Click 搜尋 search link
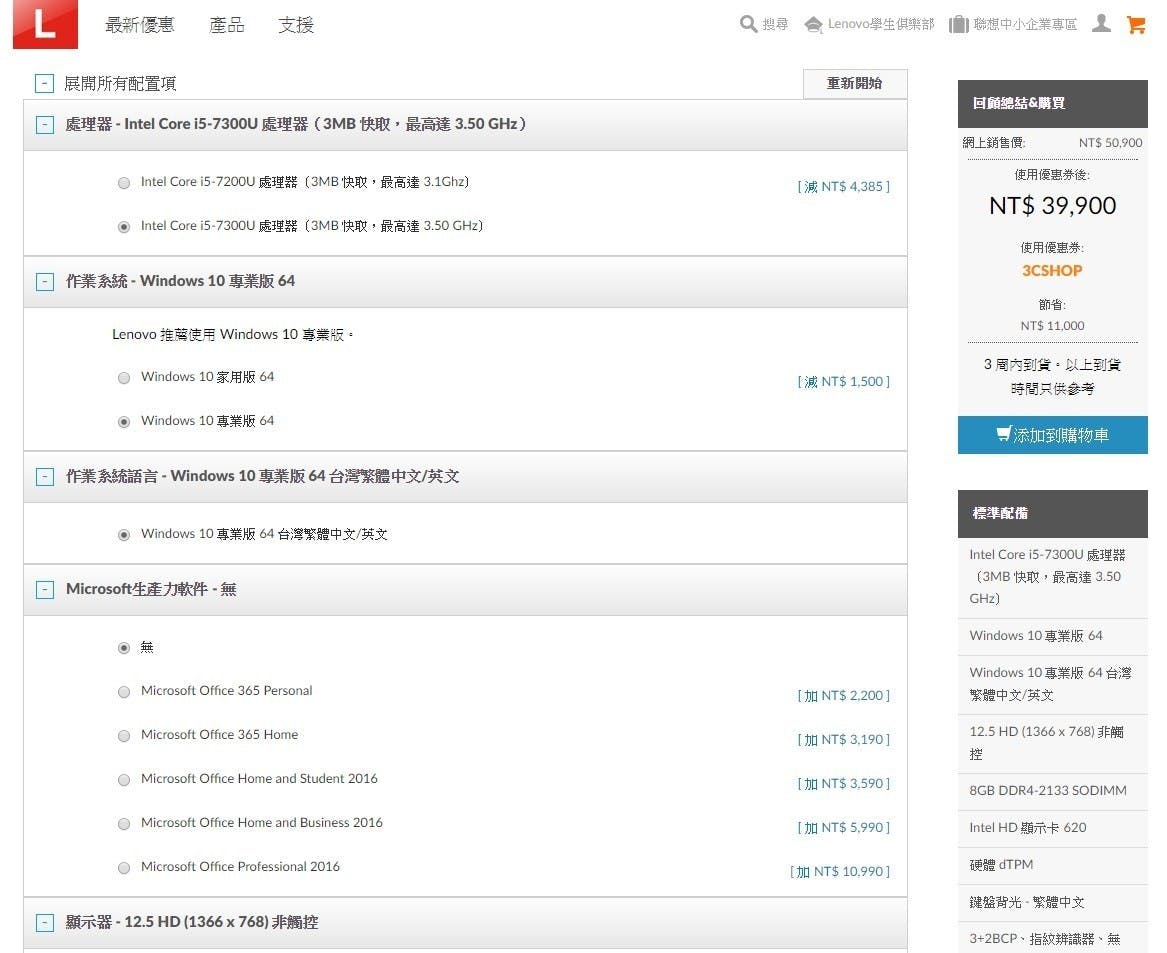 pyautogui.click(x=775, y=25)
